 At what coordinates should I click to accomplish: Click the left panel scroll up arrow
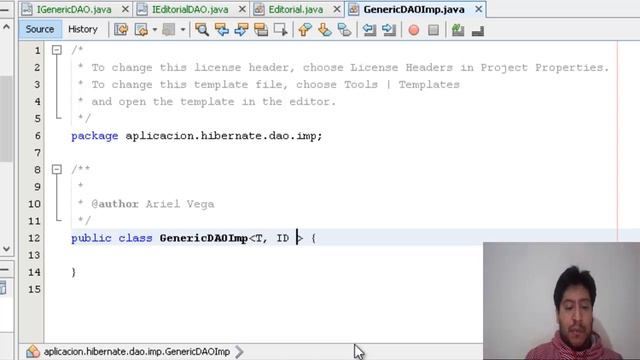(6, 27)
